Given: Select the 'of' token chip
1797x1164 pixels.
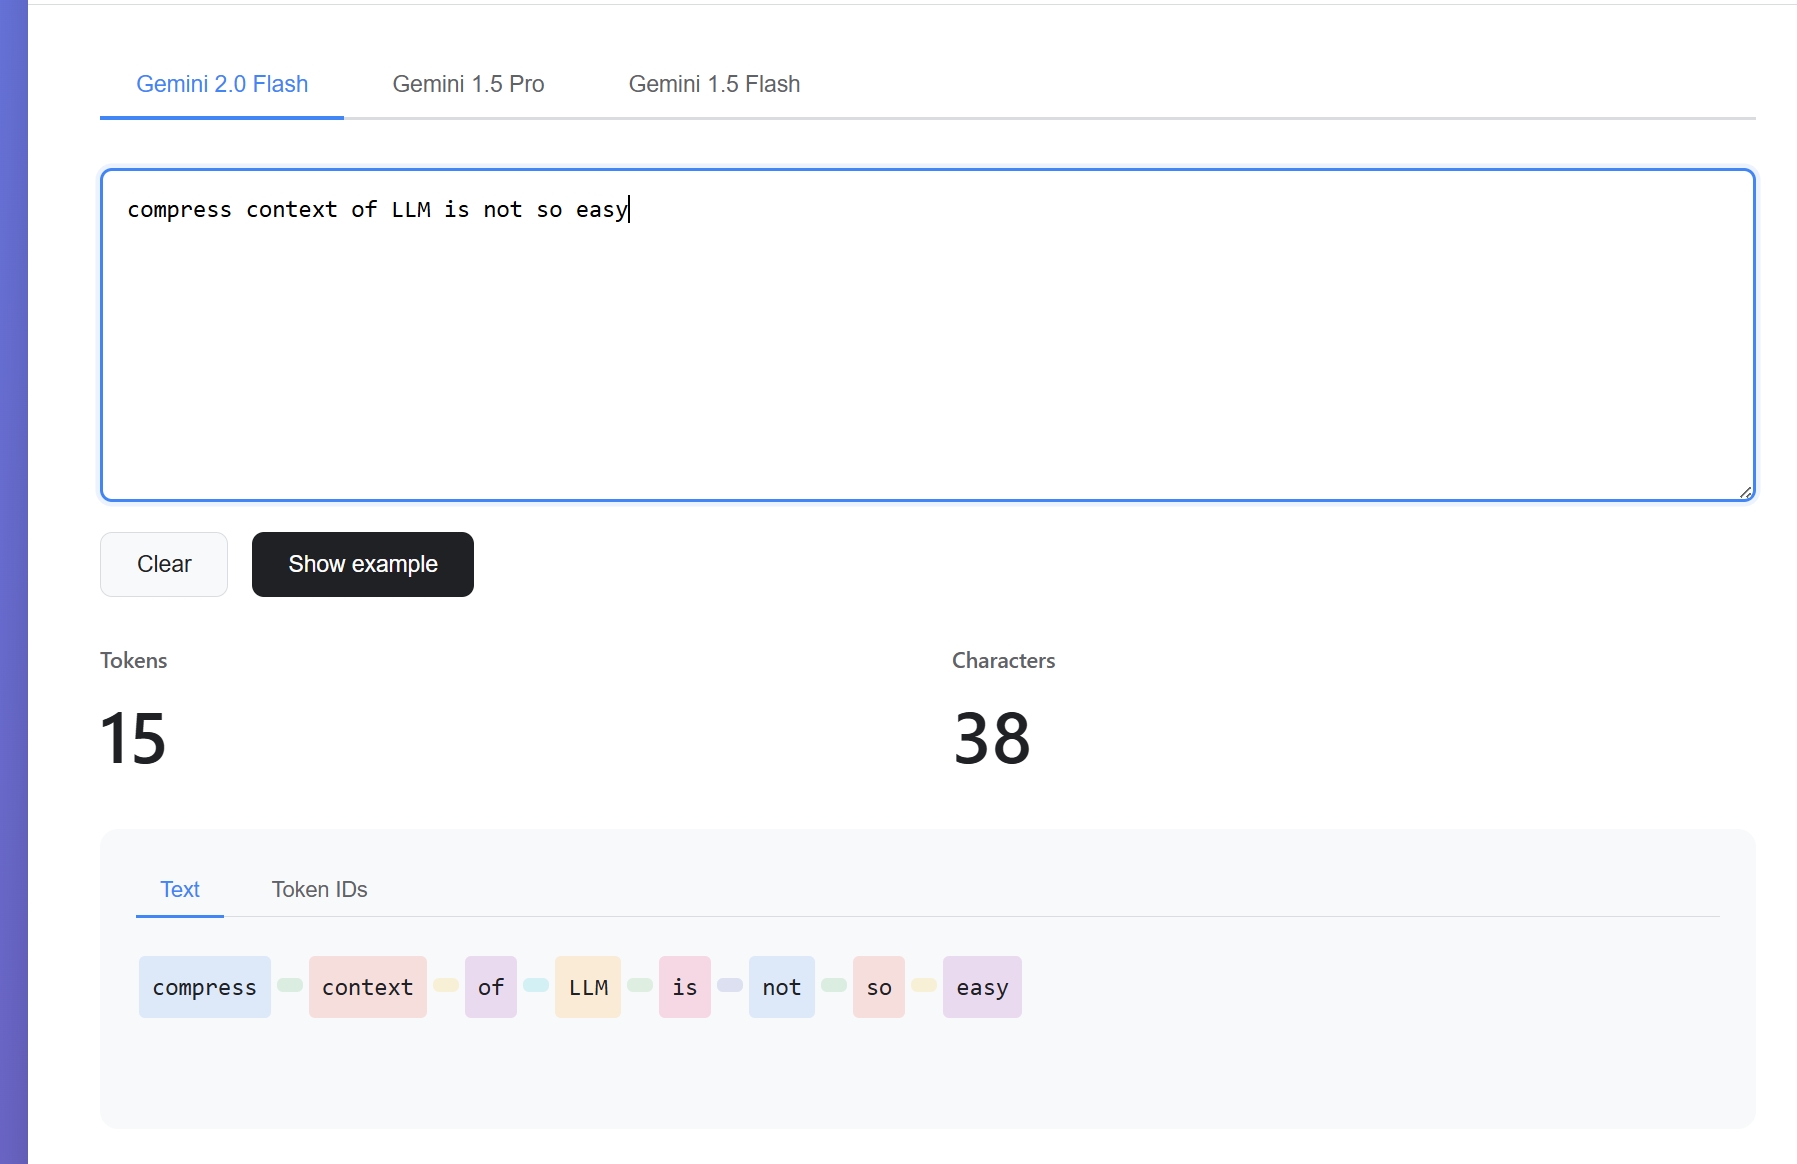Looking at the screenshot, I should [x=490, y=988].
